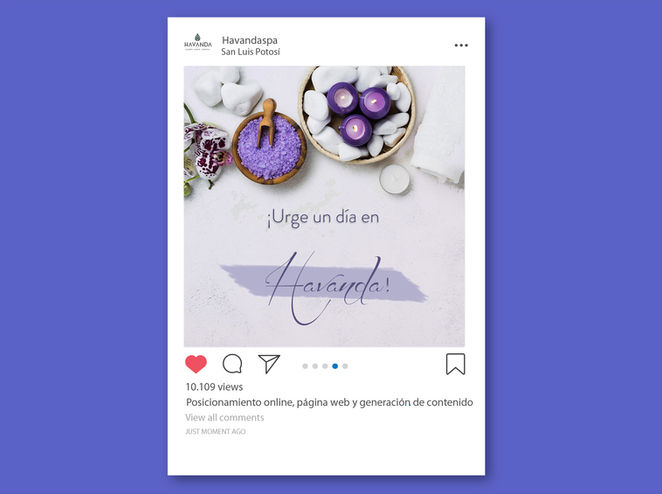Save post with the bookmark icon
Image resolution: width=662 pixels, height=494 pixels.
tap(456, 364)
